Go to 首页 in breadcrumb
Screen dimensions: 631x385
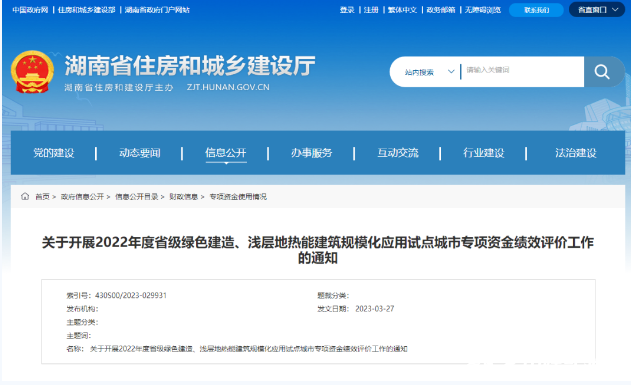42,197
